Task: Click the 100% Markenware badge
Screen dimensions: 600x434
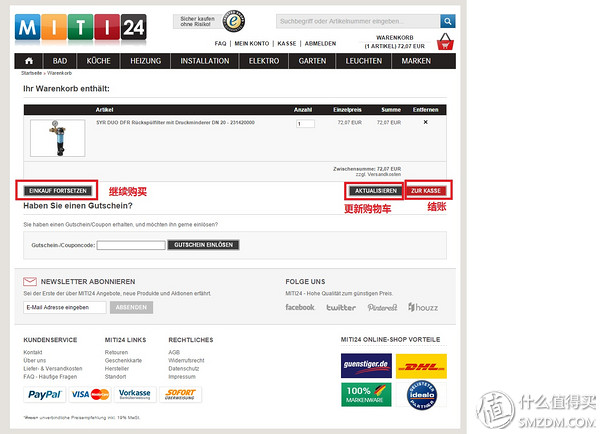Action: coord(366,395)
